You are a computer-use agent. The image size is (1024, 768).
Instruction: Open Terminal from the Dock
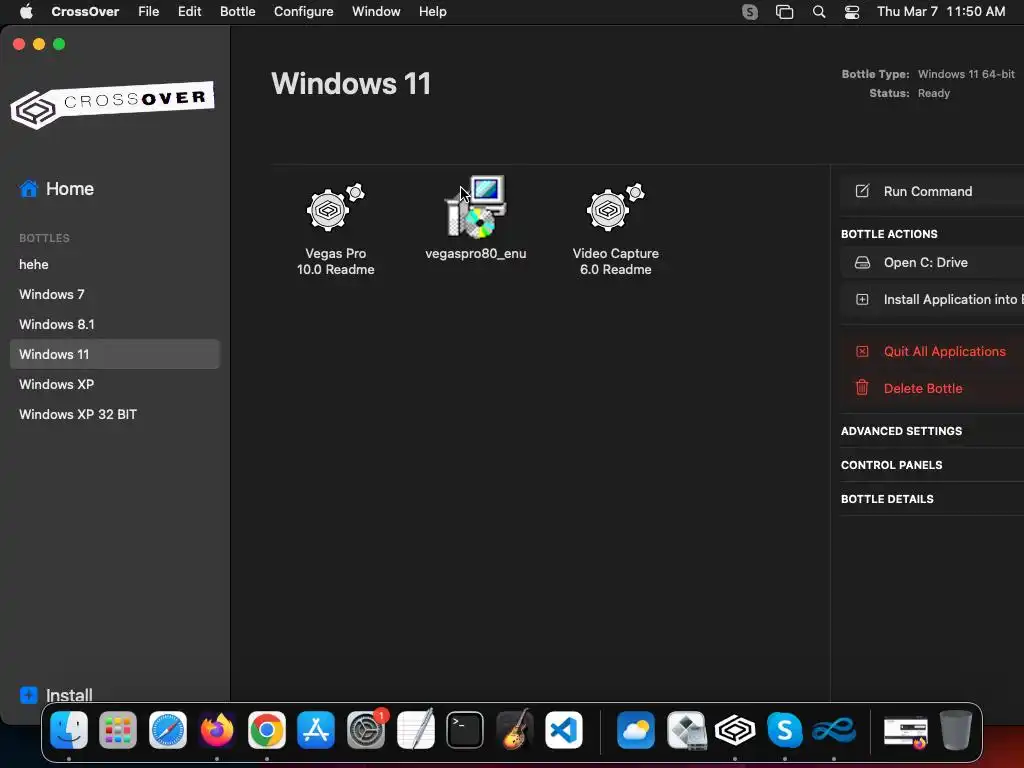tap(465, 730)
